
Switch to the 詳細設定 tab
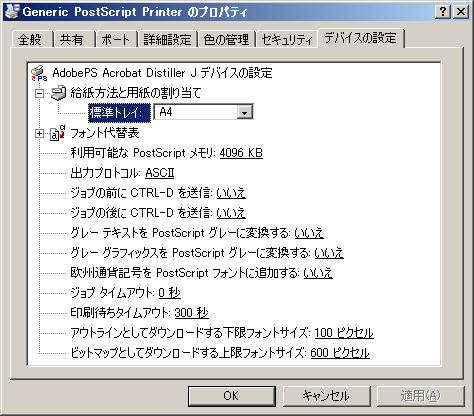pos(167,40)
